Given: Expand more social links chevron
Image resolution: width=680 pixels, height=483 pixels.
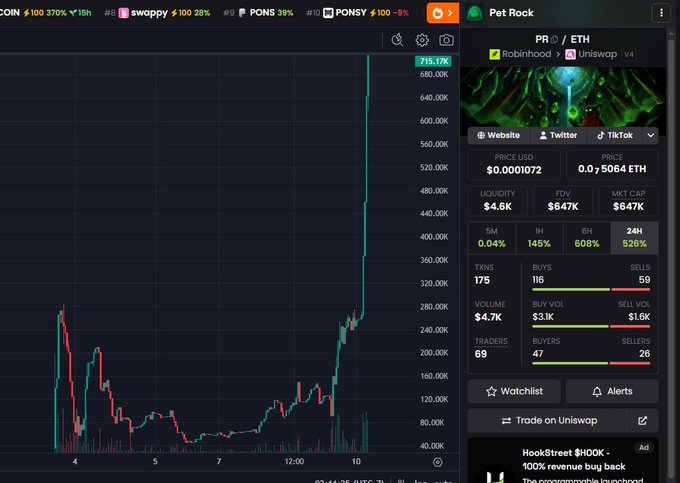Looking at the screenshot, I should (651, 135).
